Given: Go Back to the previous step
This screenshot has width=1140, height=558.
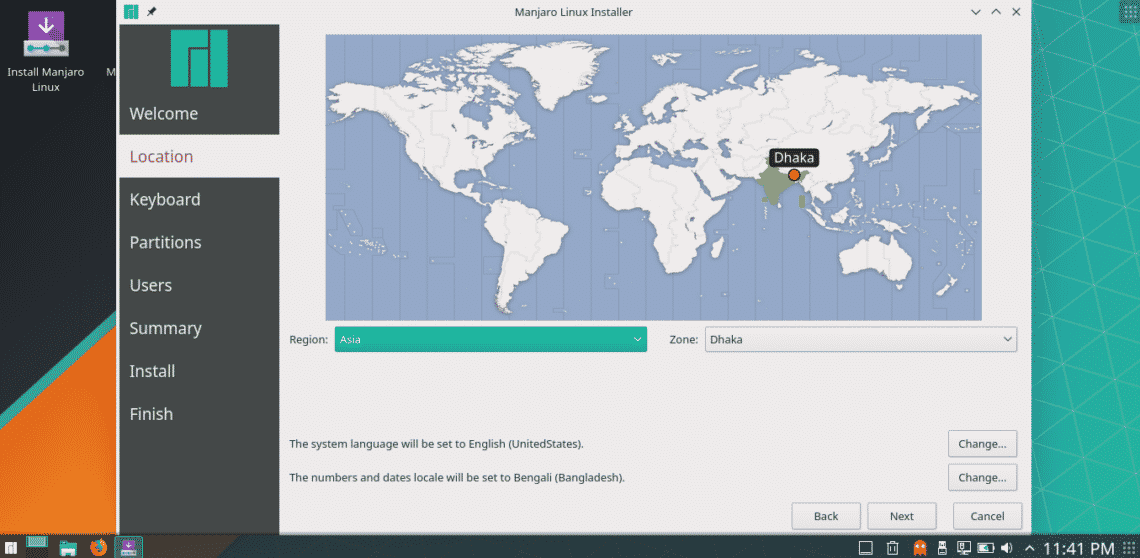Looking at the screenshot, I should [826, 516].
